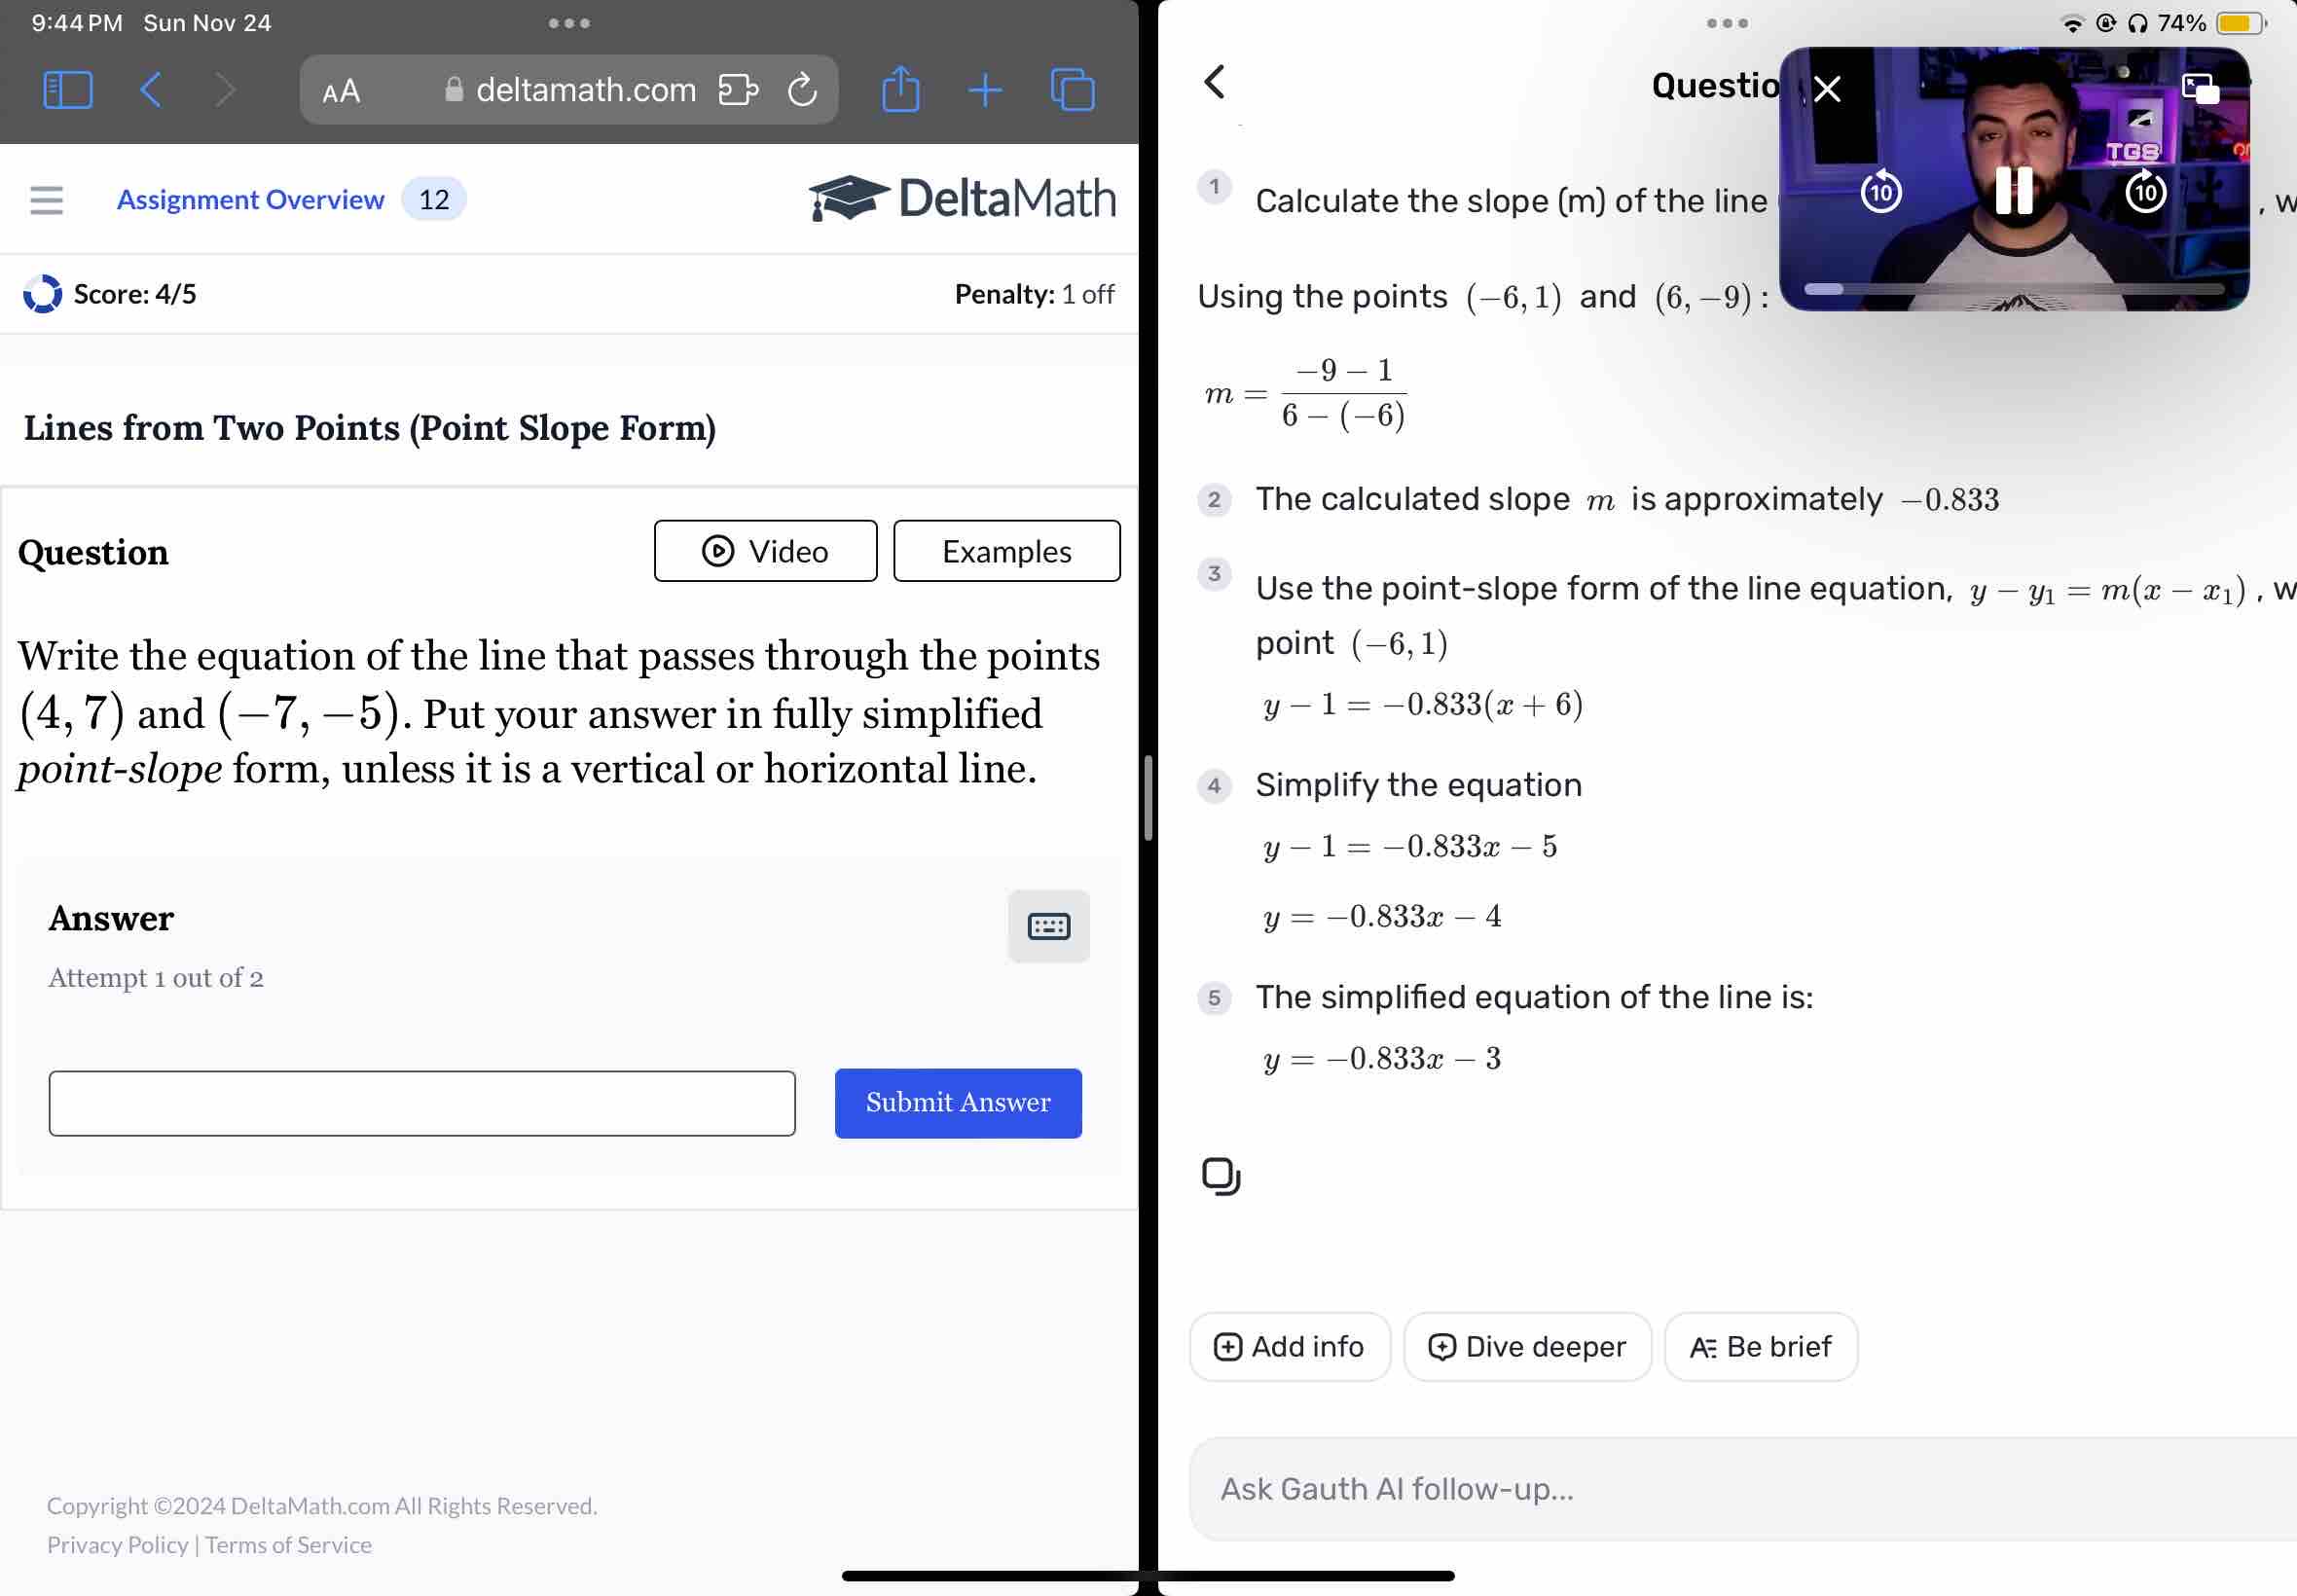Submit the answer
This screenshot has width=2297, height=1596.
pyautogui.click(x=958, y=1103)
